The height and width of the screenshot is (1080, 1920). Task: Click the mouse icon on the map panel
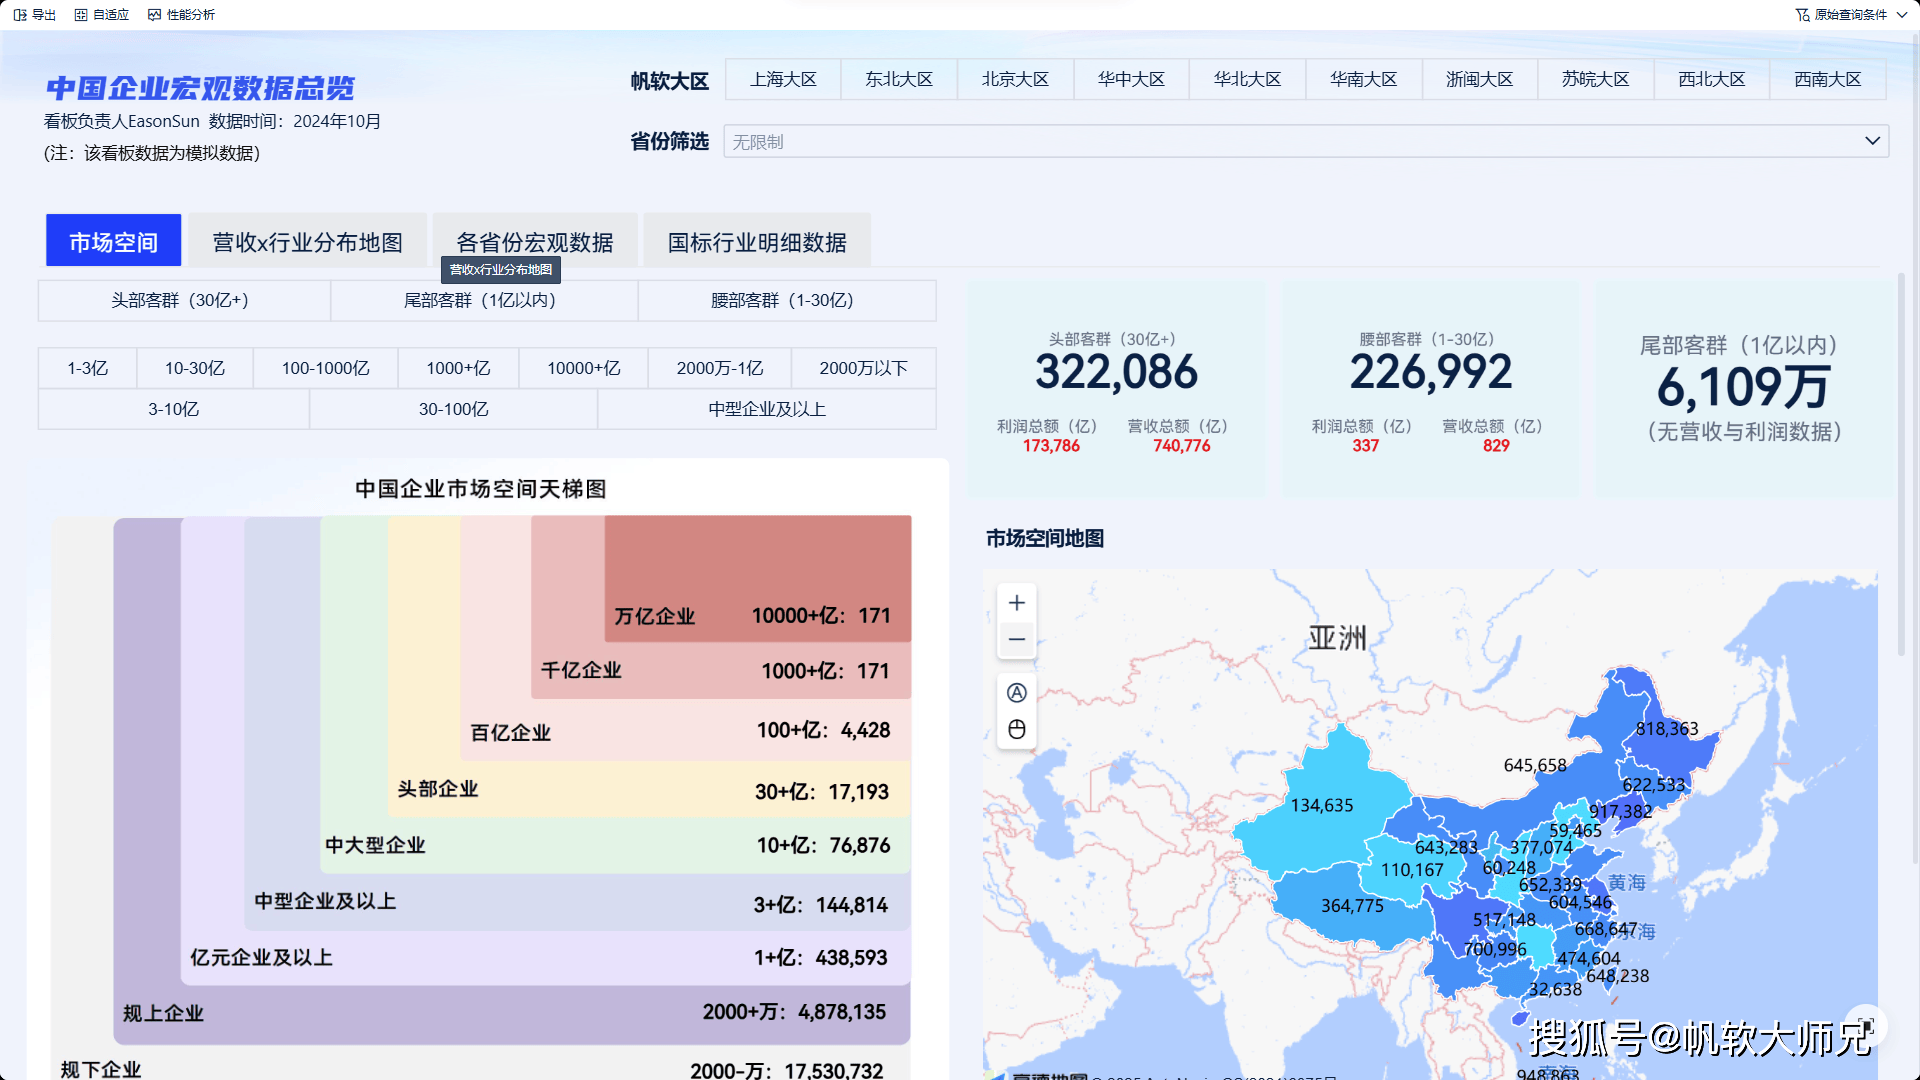(1016, 729)
